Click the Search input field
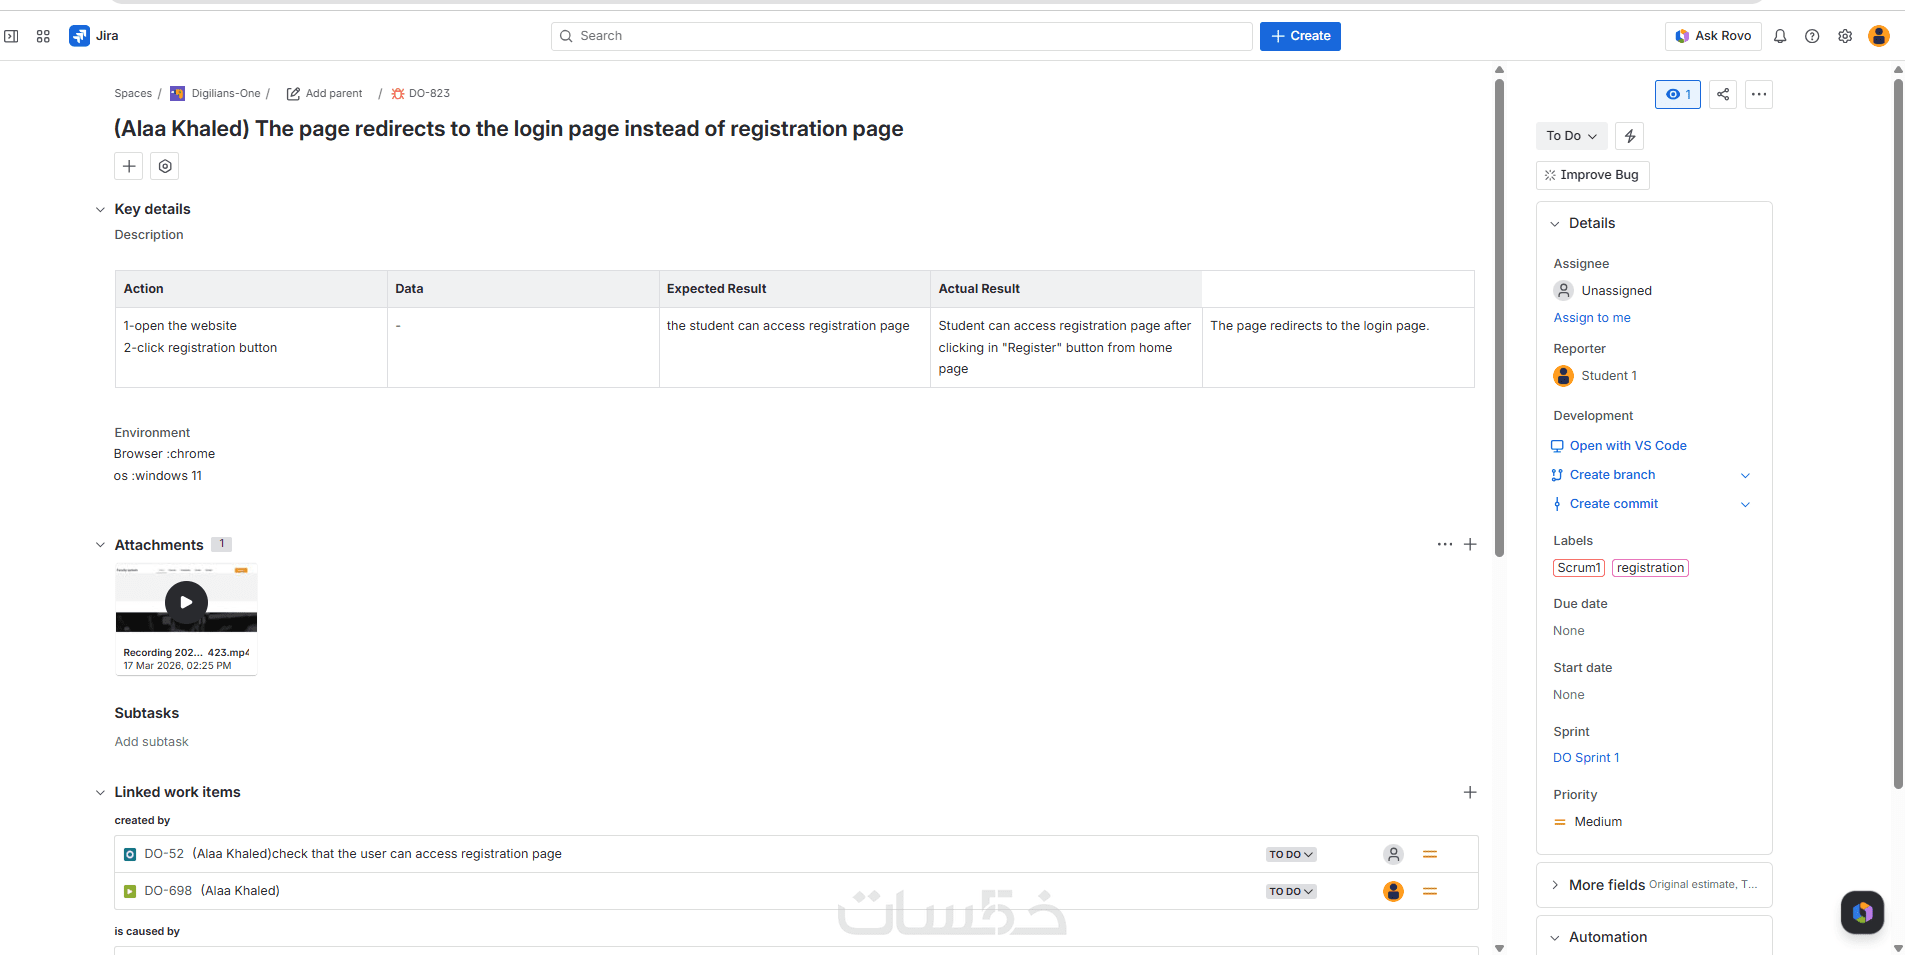 coord(900,36)
